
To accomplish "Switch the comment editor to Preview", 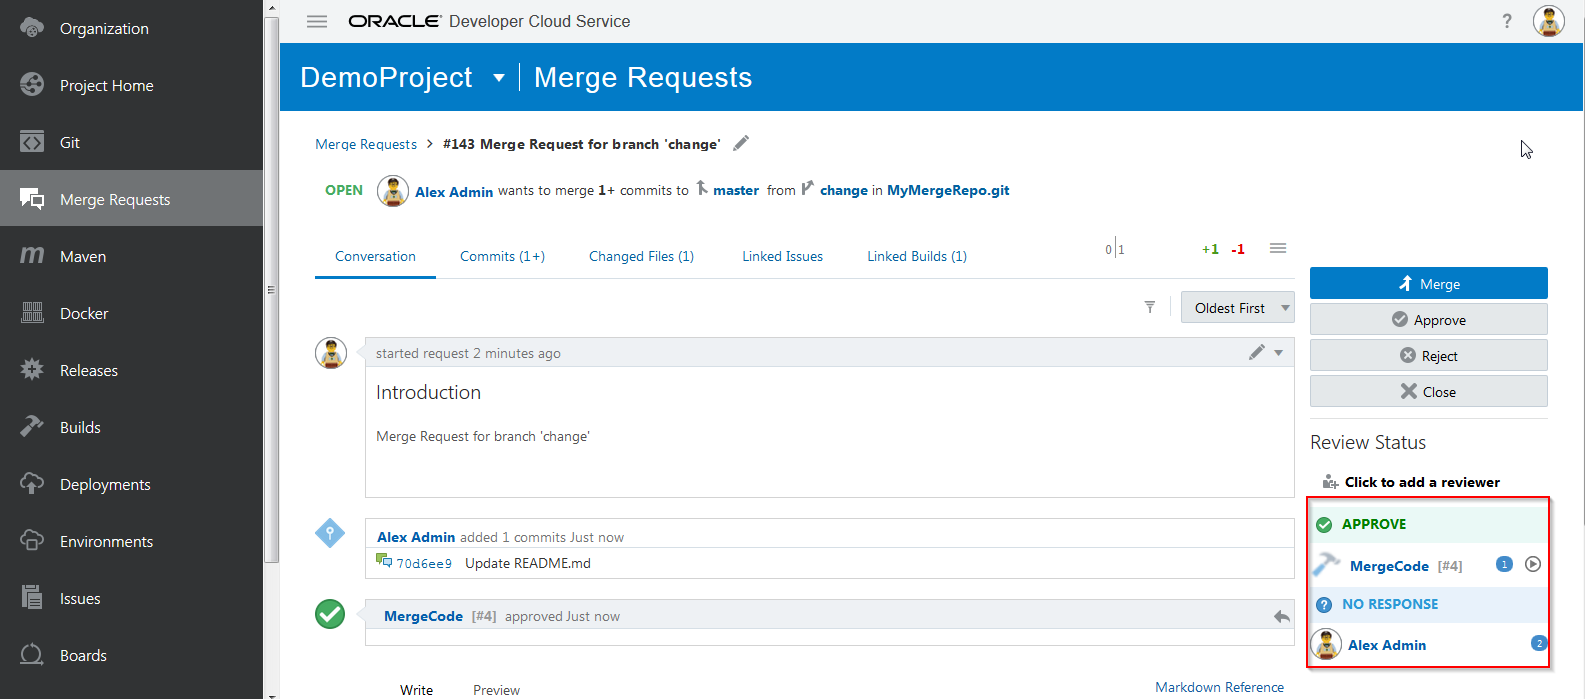I will tap(496, 690).
